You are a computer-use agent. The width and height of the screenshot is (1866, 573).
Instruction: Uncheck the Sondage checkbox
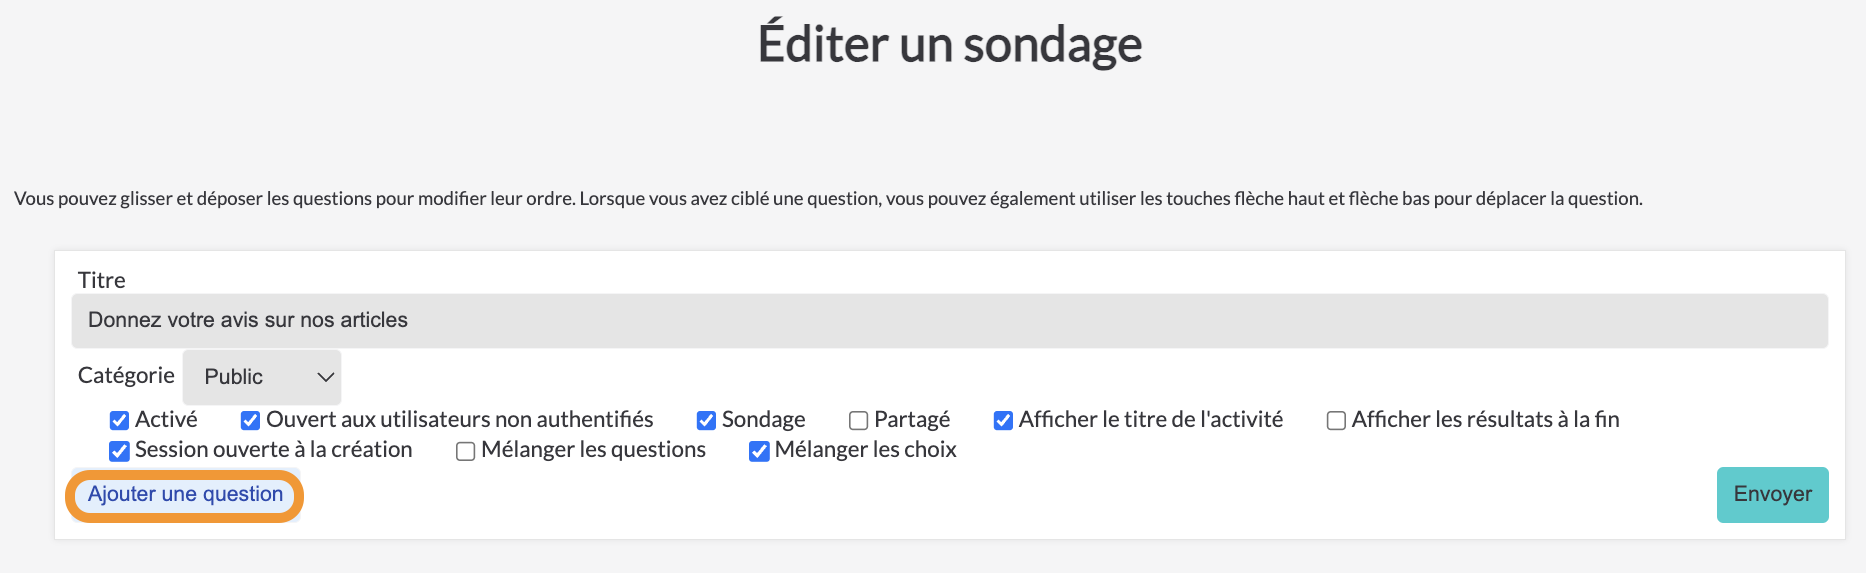(x=706, y=421)
